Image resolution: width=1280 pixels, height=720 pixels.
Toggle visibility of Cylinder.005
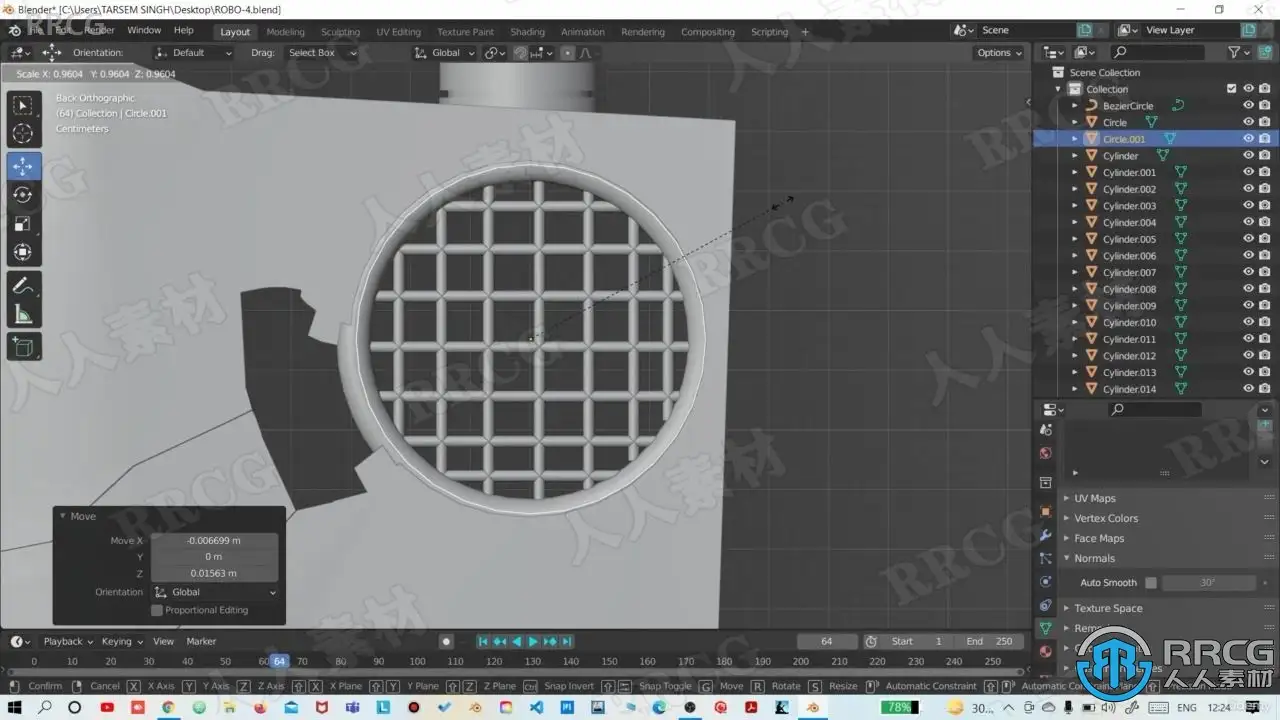[1248, 239]
